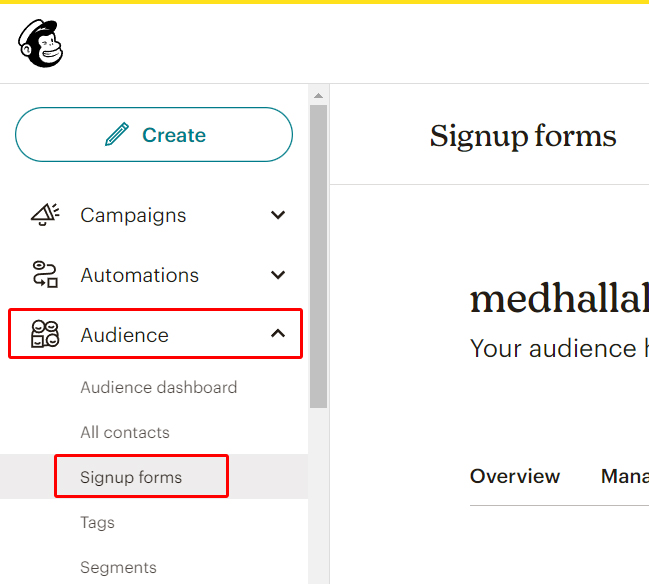Open Audience dashboard

(x=159, y=388)
